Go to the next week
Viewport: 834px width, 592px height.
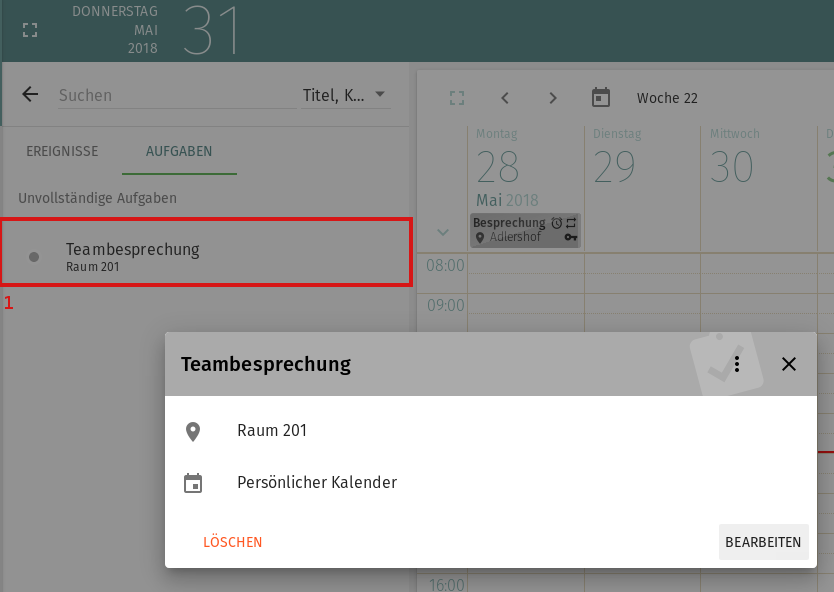pos(553,98)
